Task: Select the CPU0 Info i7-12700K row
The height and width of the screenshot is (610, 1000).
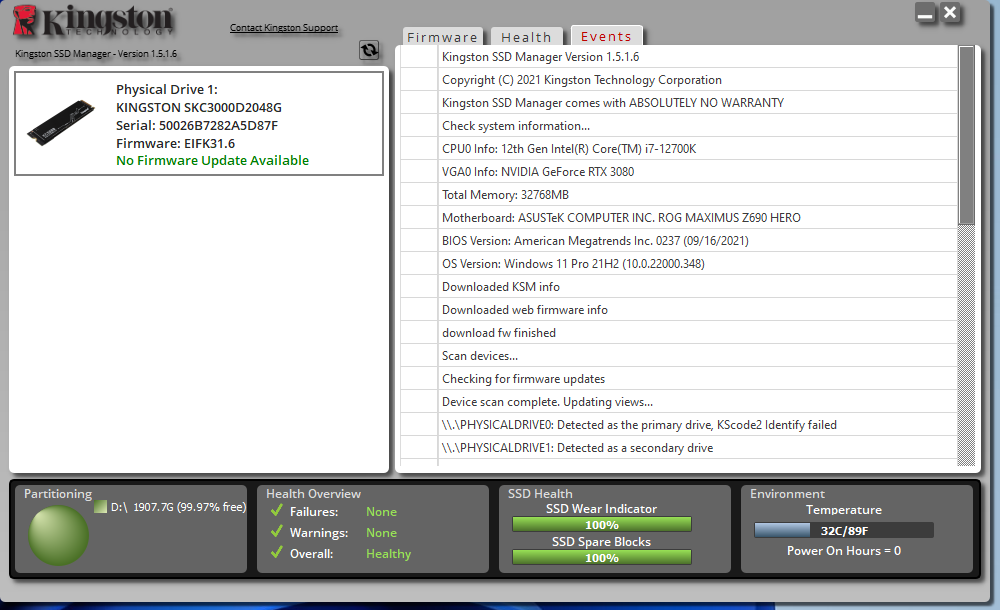Action: (x=679, y=149)
